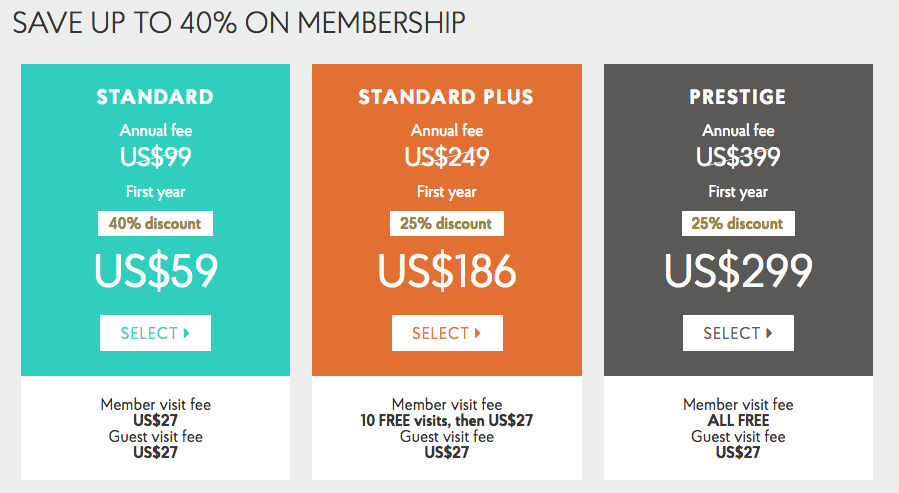The height and width of the screenshot is (493, 899).
Task: Click the arrow icon on orange SELECT button
Action: [x=478, y=333]
